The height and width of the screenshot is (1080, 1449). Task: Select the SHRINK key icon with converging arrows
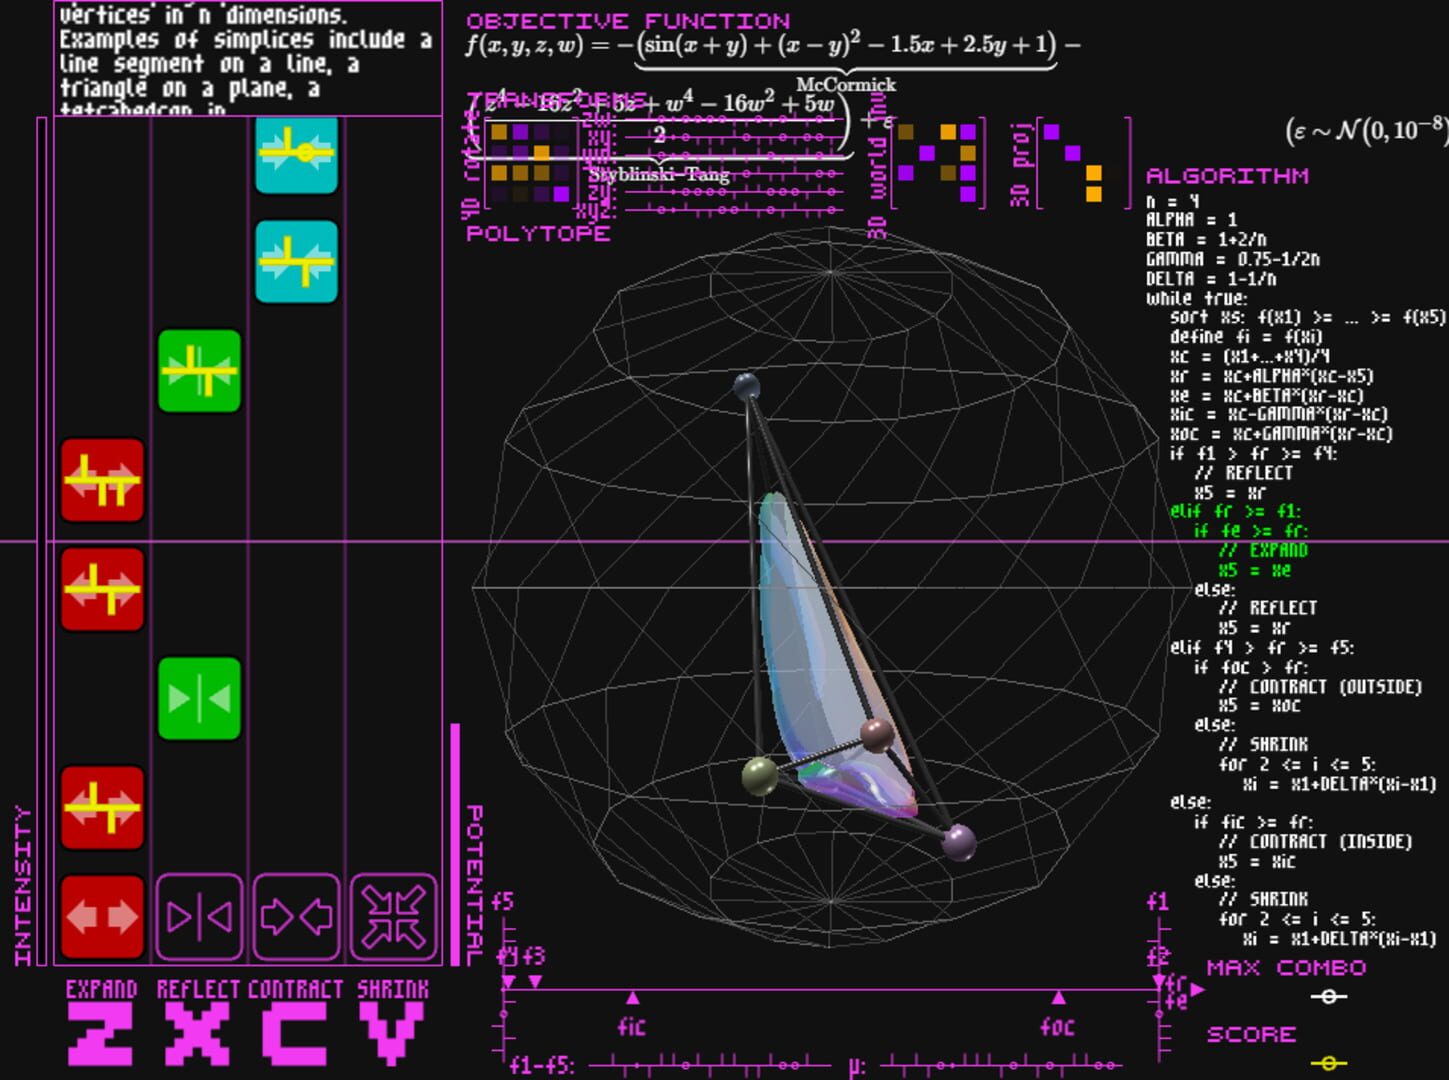[392, 917]
